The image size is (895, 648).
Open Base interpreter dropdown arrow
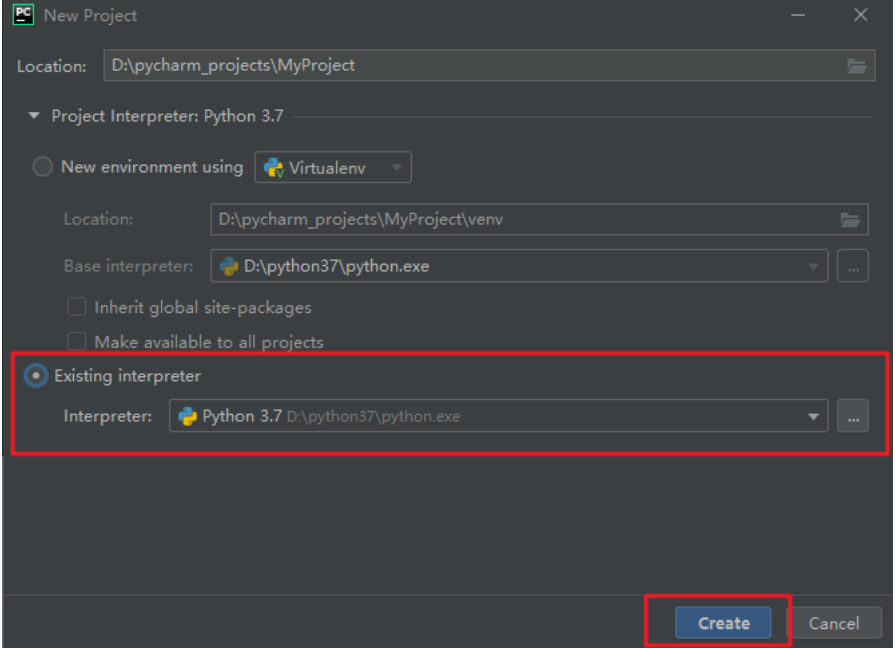(x=813, y=267)
